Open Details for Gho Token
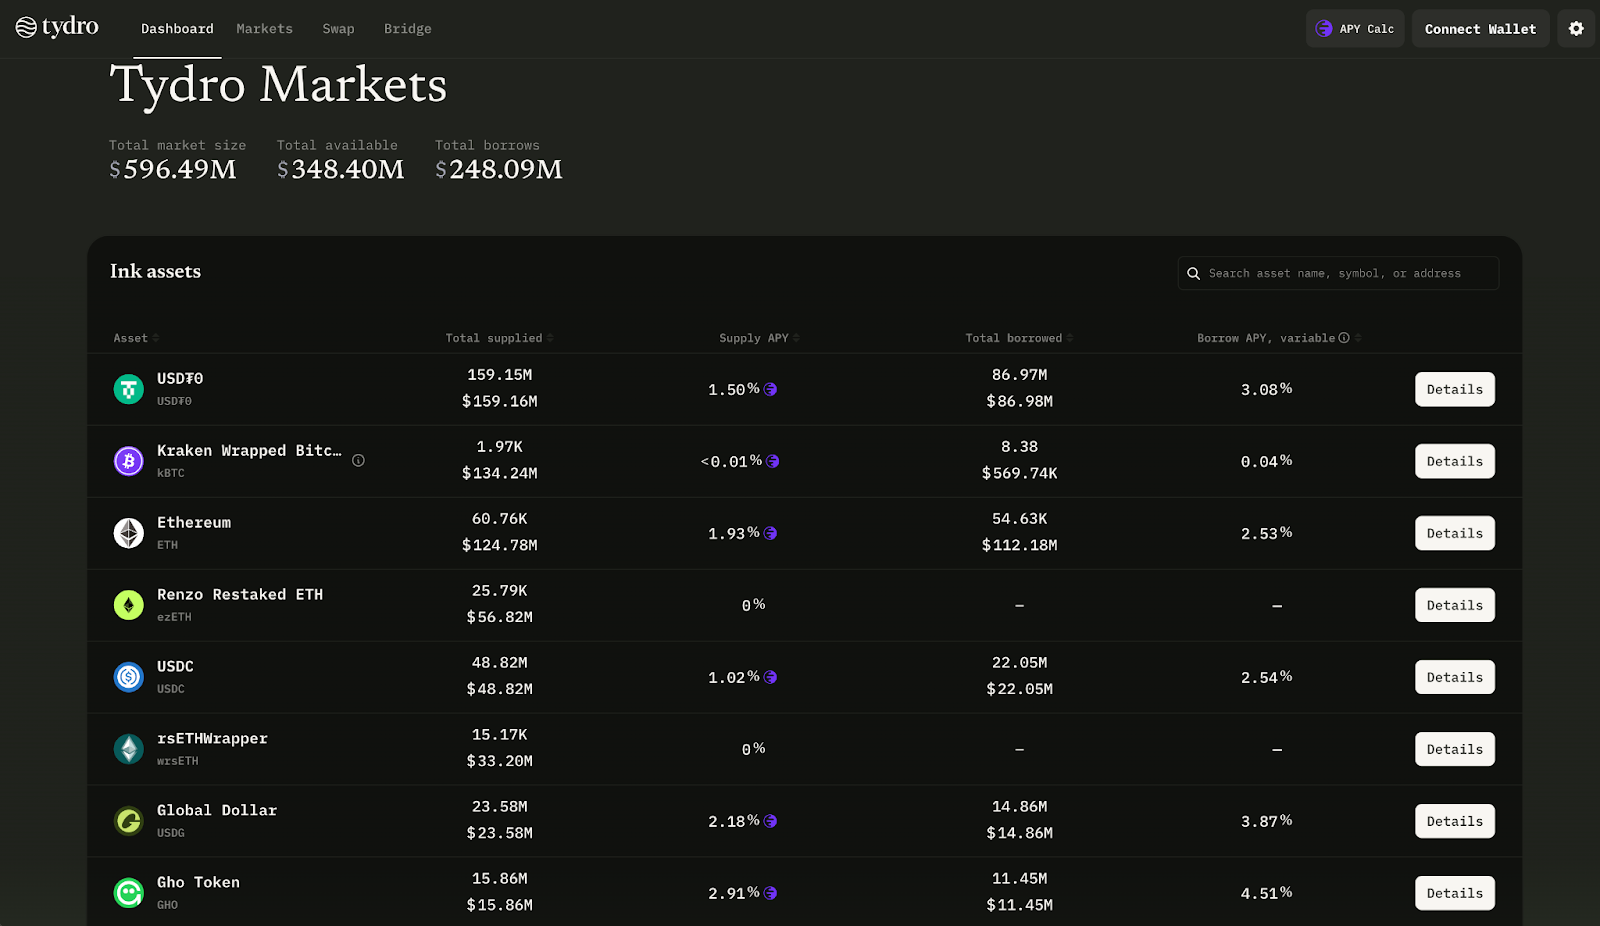1600x926 pixels. [1455, 893]
